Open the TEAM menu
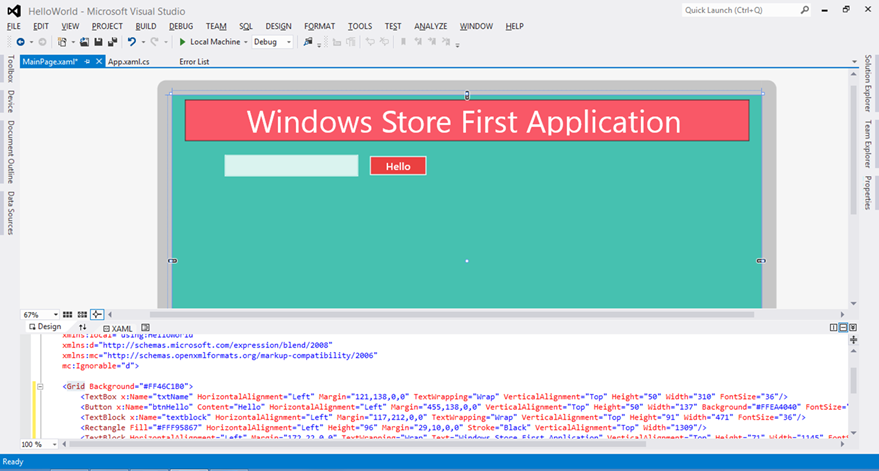 coord(216,26)
